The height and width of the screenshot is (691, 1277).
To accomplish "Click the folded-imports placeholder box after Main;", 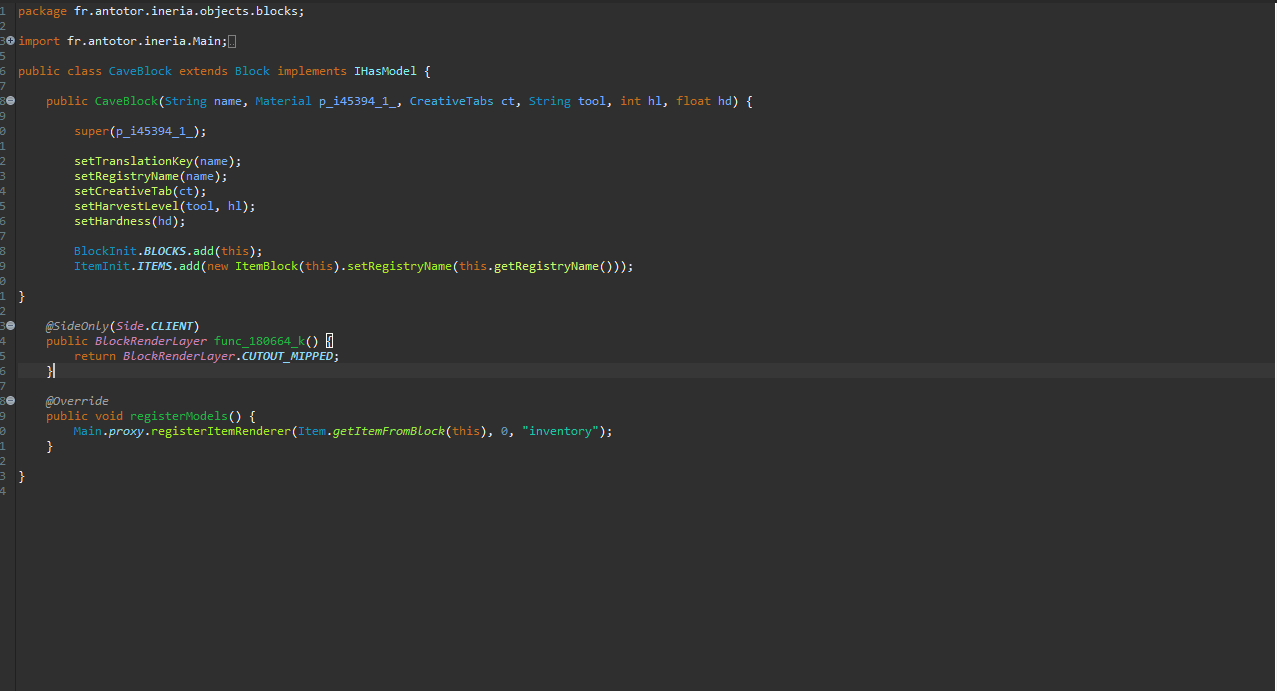I will (x=232, y=41).
